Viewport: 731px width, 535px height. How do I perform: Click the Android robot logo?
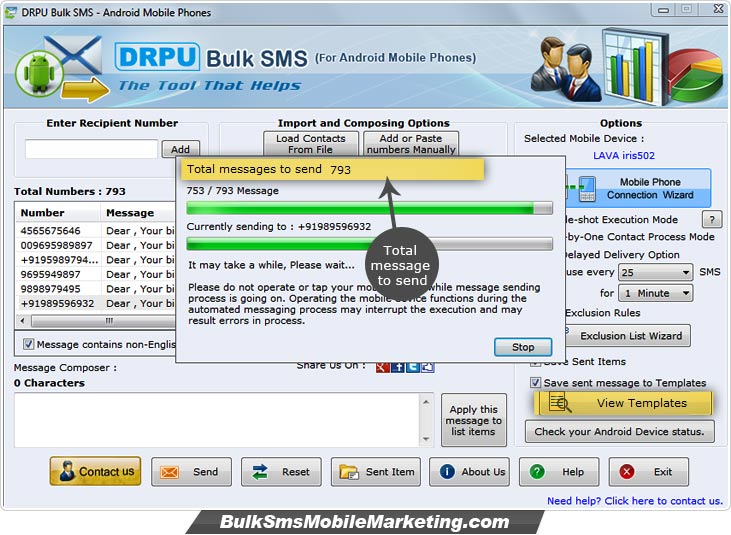tap(39, 73)
